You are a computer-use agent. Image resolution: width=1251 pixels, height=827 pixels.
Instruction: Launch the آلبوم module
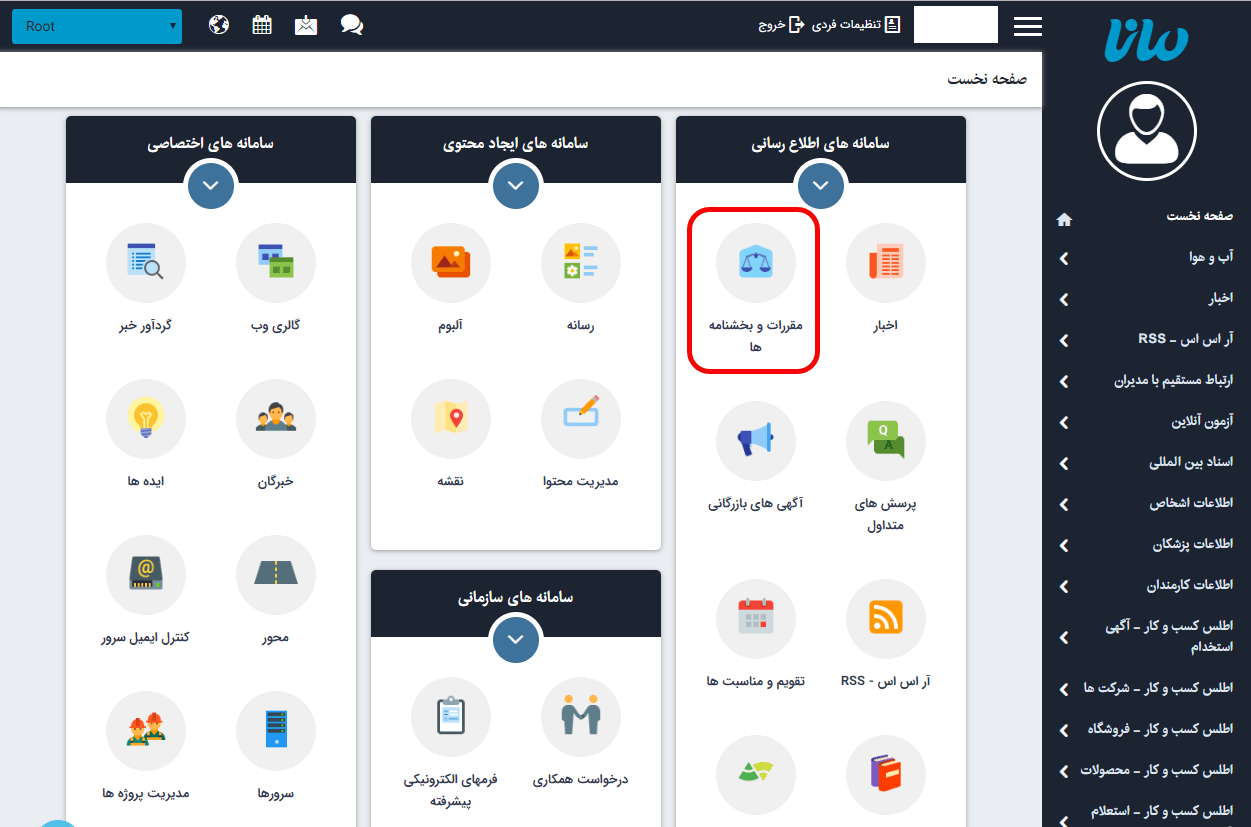coord(451,263)
